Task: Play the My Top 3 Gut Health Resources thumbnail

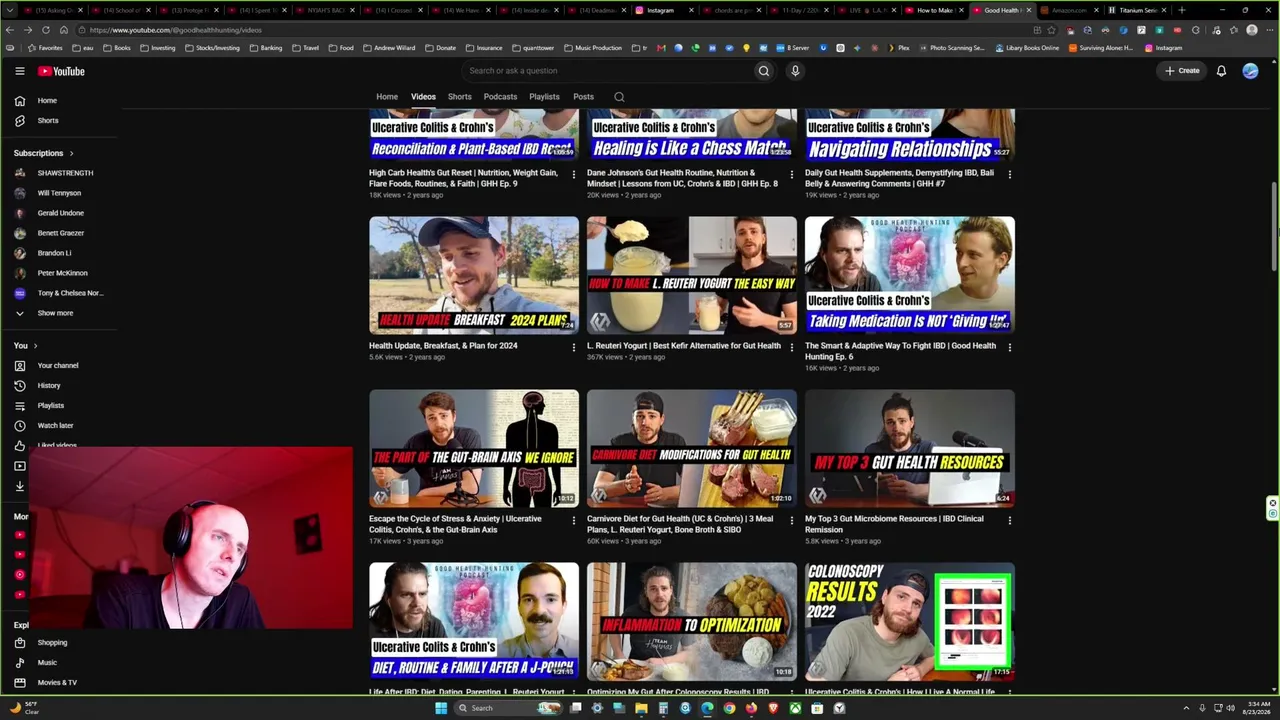Action: pyautogui.click(x=910, y=449)
